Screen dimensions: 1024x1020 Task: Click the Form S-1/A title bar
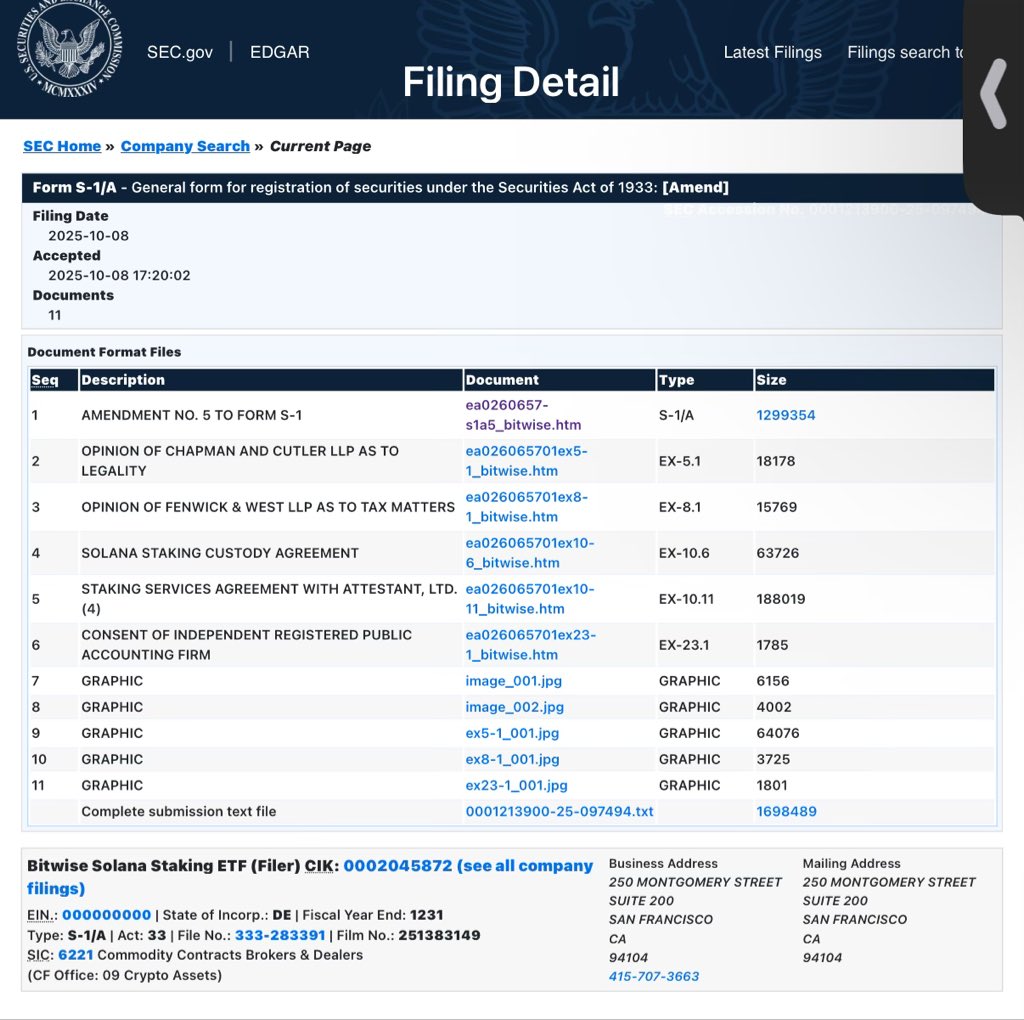pos(493,187)
